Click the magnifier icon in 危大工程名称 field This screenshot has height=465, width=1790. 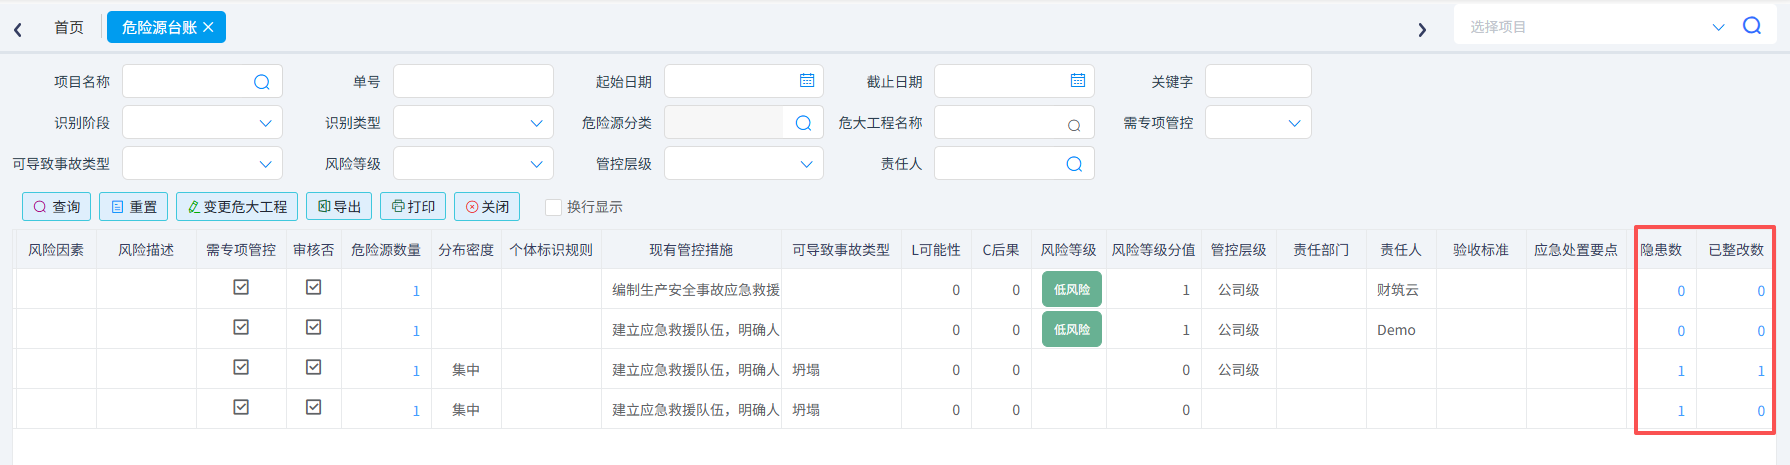point(1074,125)
